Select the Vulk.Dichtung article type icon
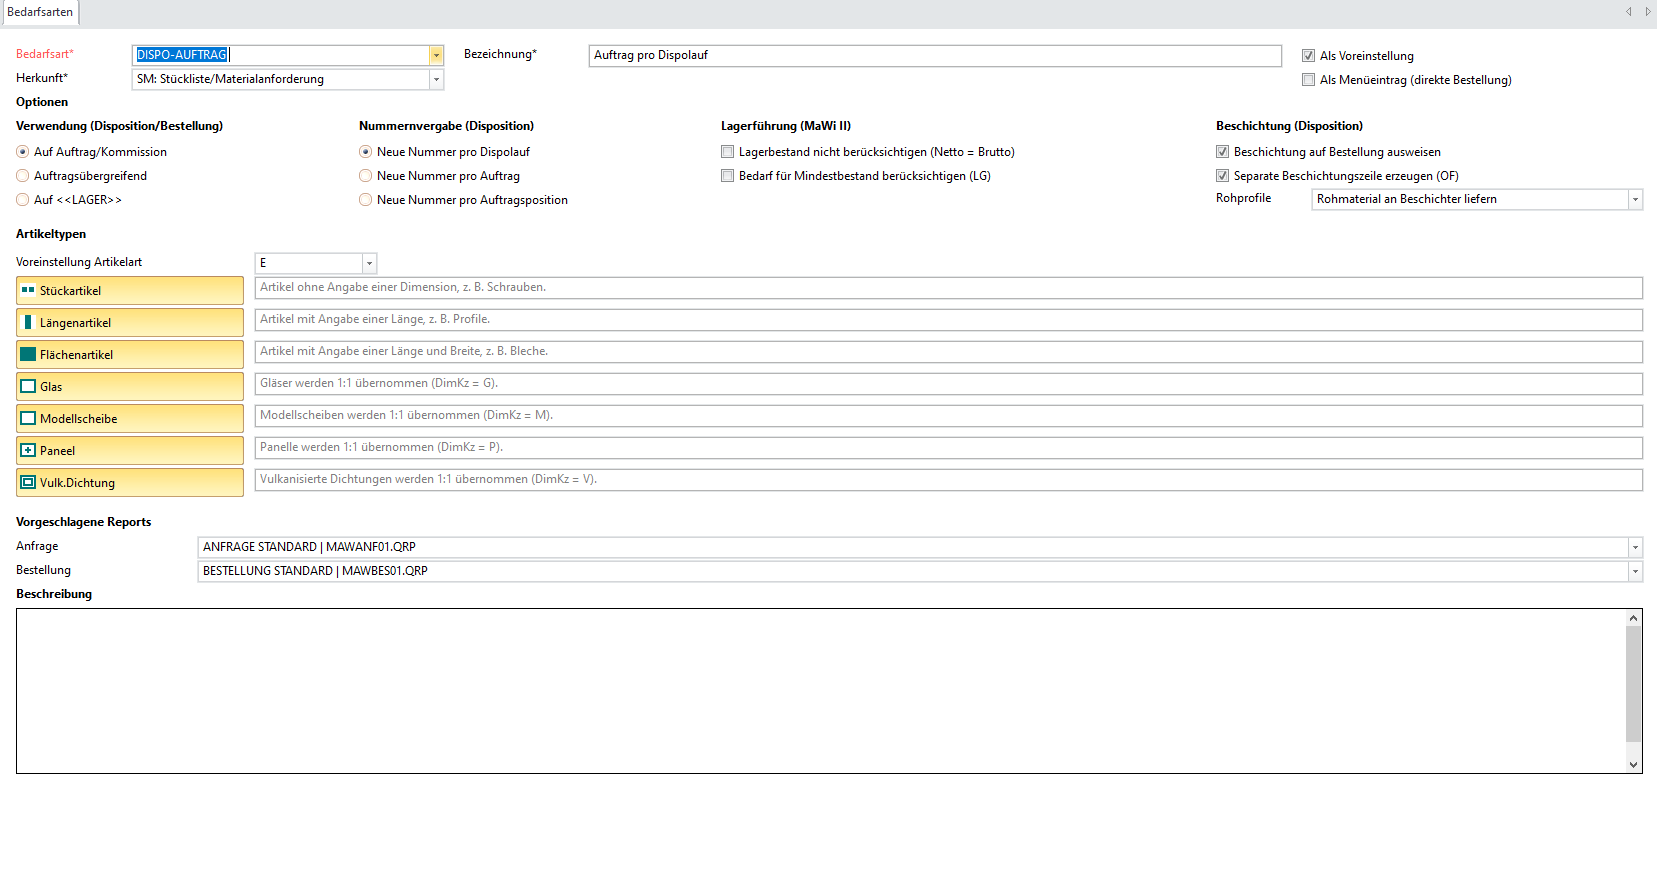 (28, 483)
